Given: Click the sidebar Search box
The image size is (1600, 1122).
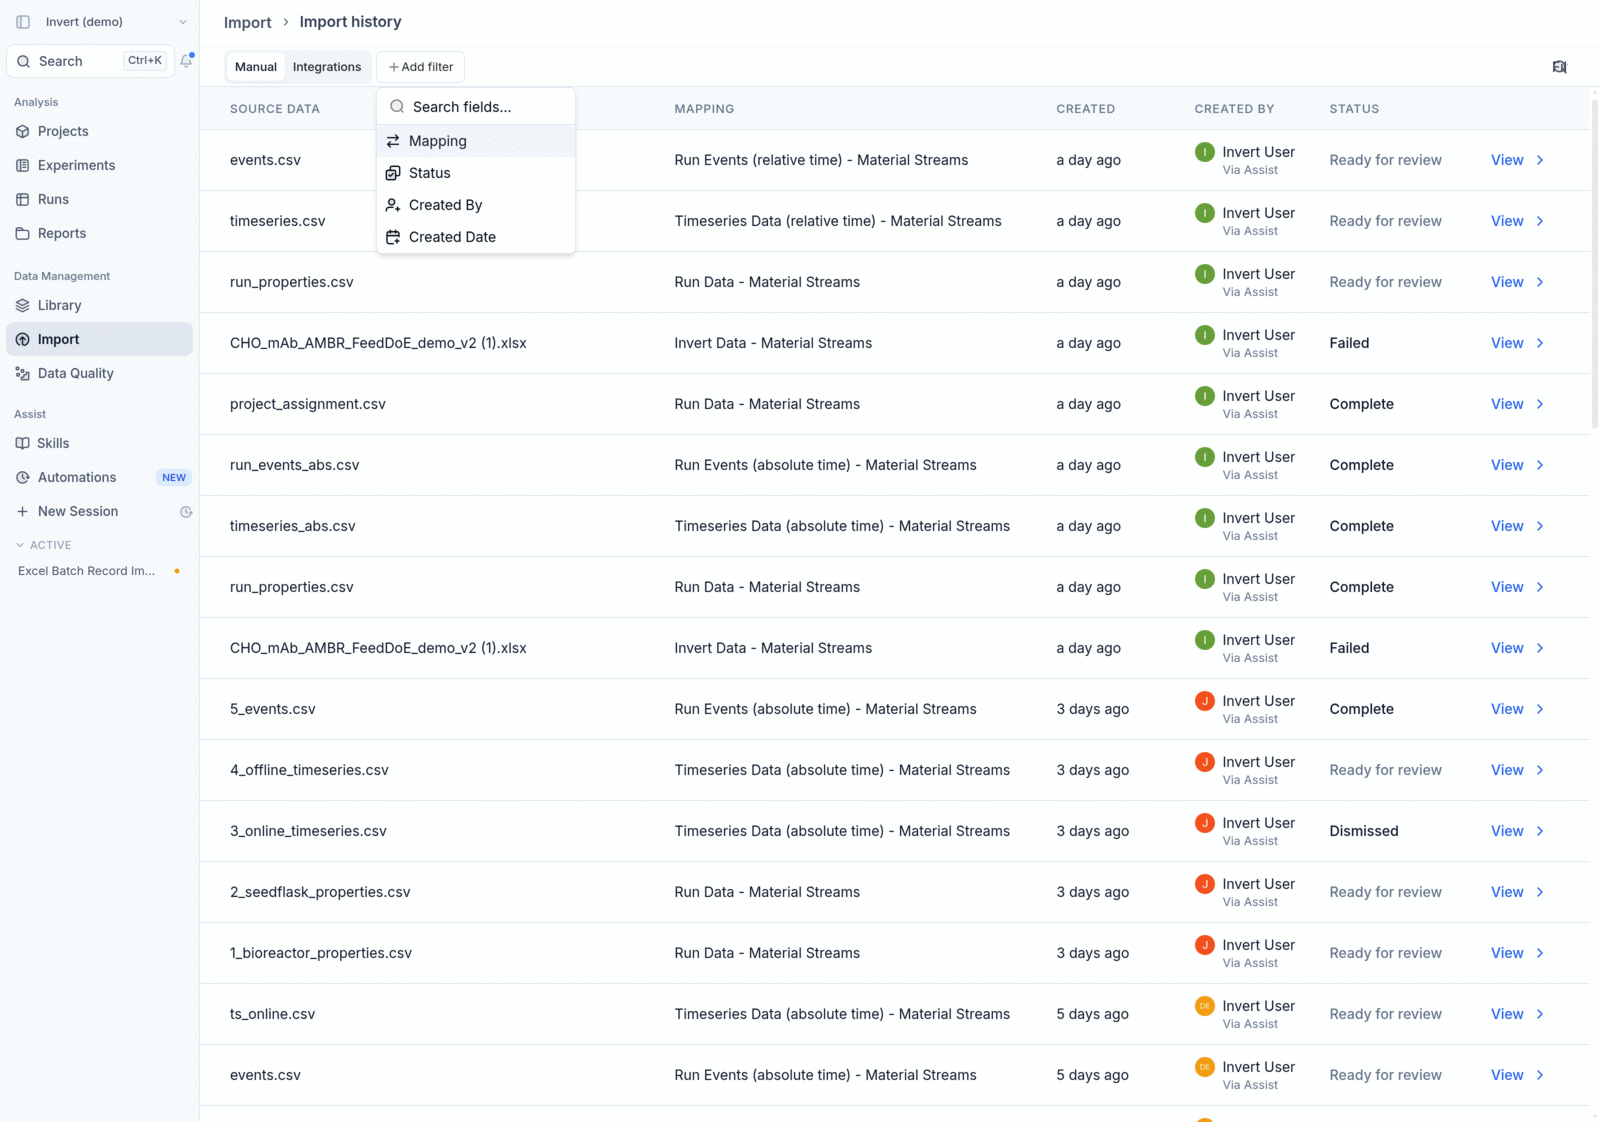Looking at the screenshot, I should (90, 61).
